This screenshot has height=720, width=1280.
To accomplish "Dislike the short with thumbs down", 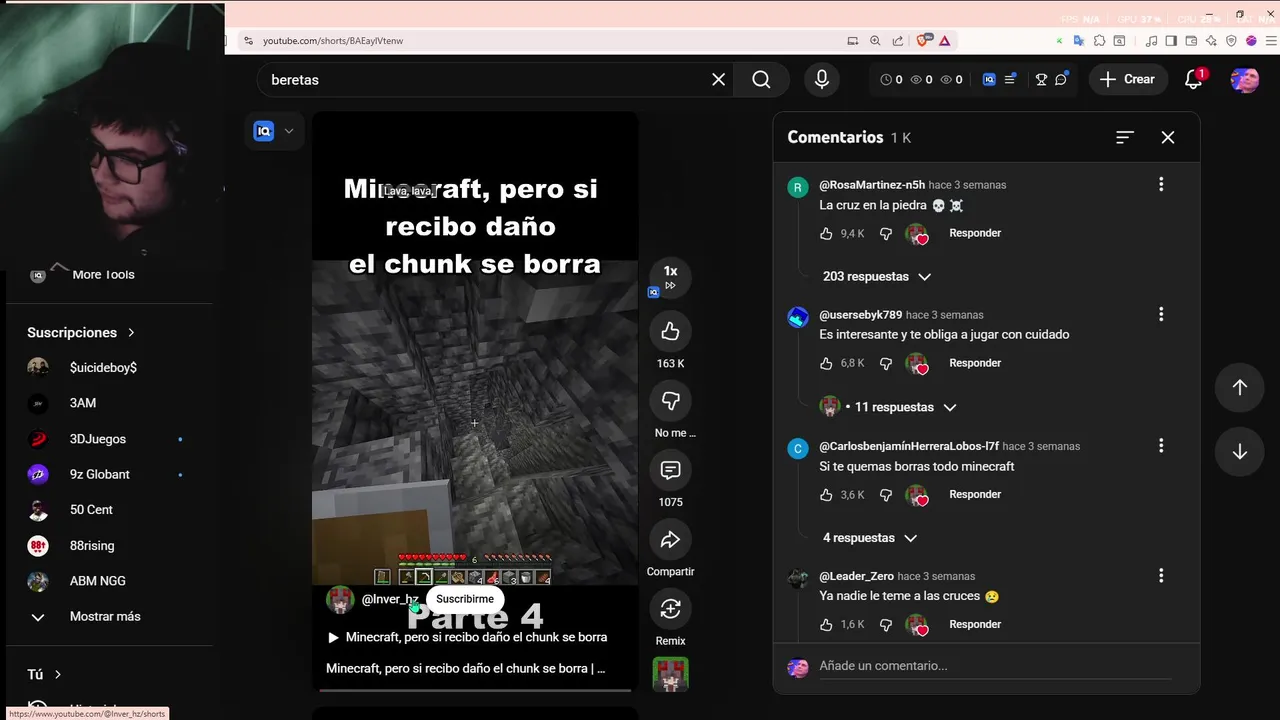I will pyautogui.click(x=670, y=401).
